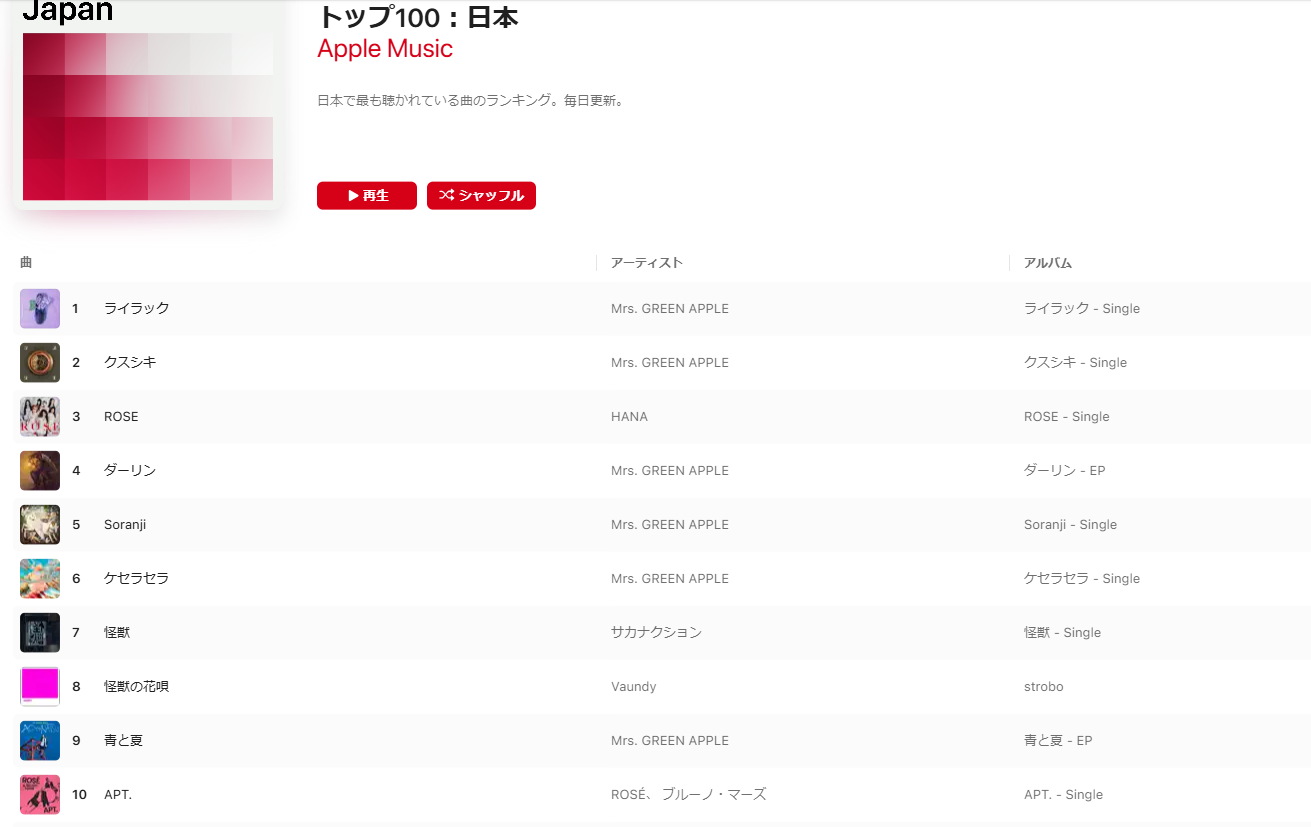The image size is (1311, 827).
Task: Click the ライラック album cover thumbnail
Action: coord(40,309)
